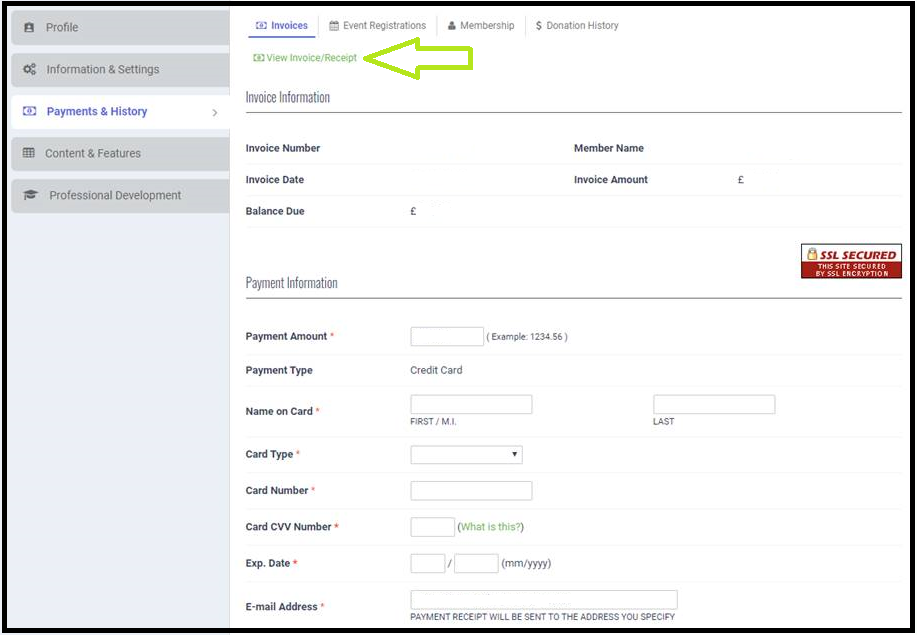Click the graduation cap icon for Professional Development

[30, 195]
